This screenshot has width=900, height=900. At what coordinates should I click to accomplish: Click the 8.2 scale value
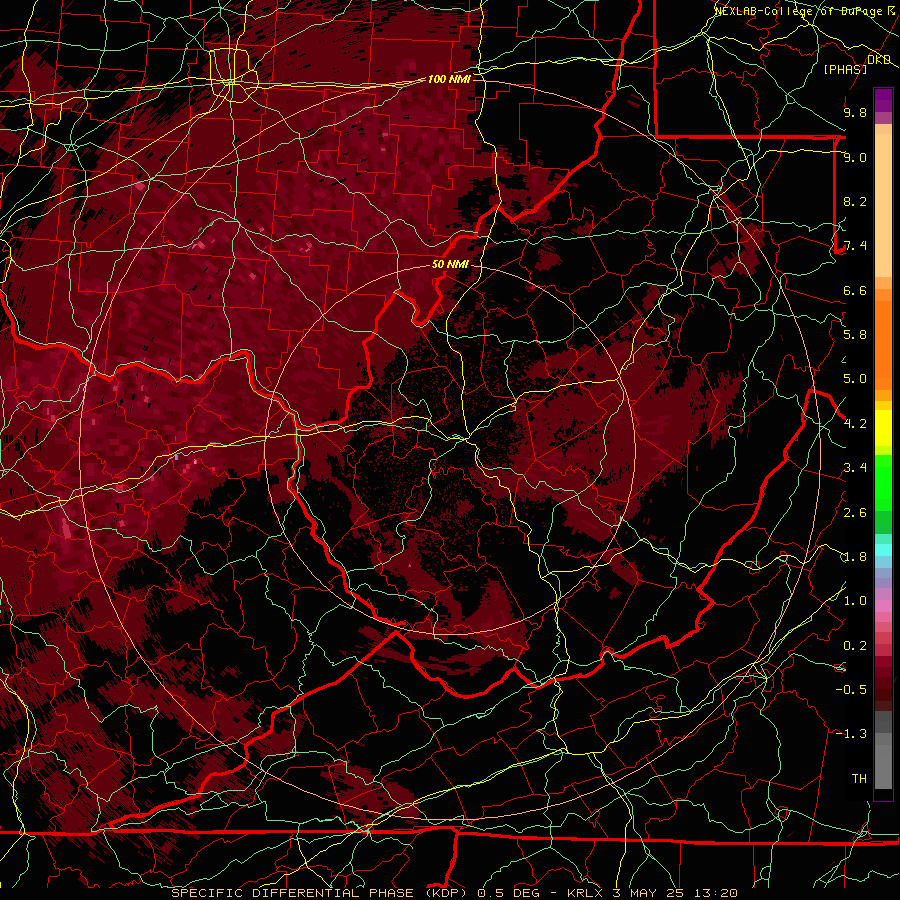point(855,201)
